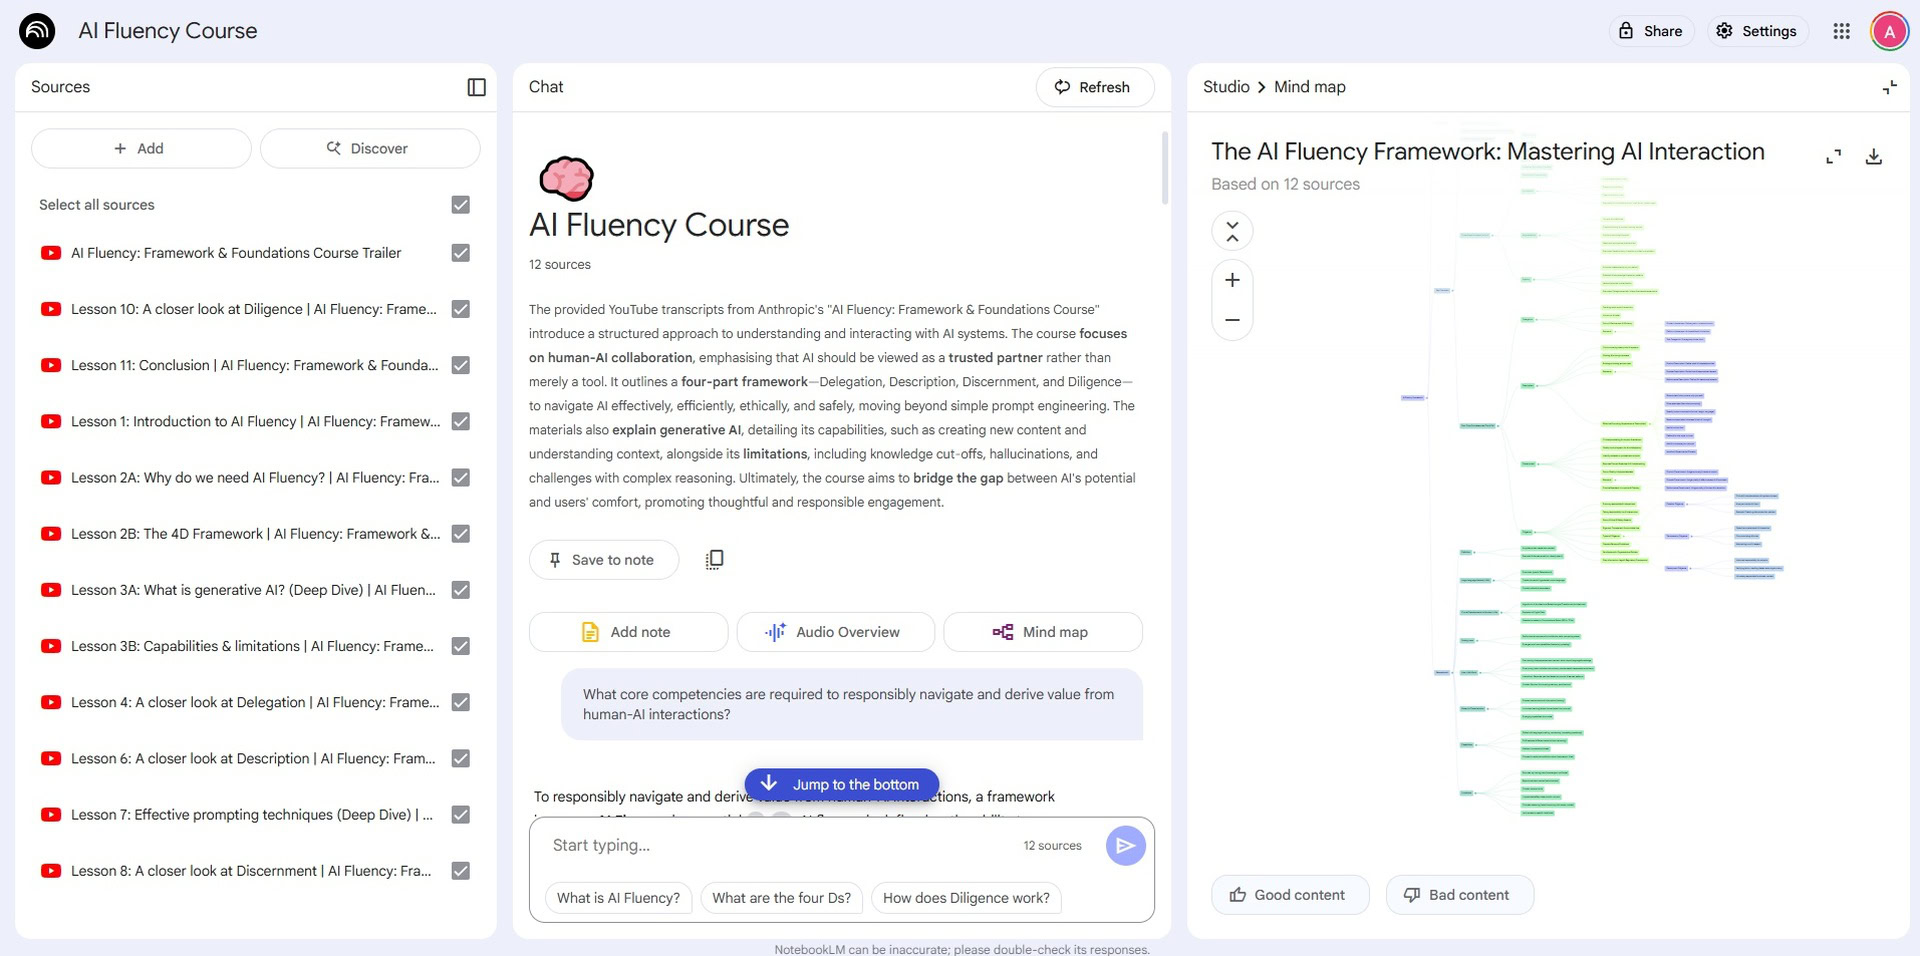Click the NotebookLM logo icon
Screen dimensions: 1920x956
tap(37, 31)
